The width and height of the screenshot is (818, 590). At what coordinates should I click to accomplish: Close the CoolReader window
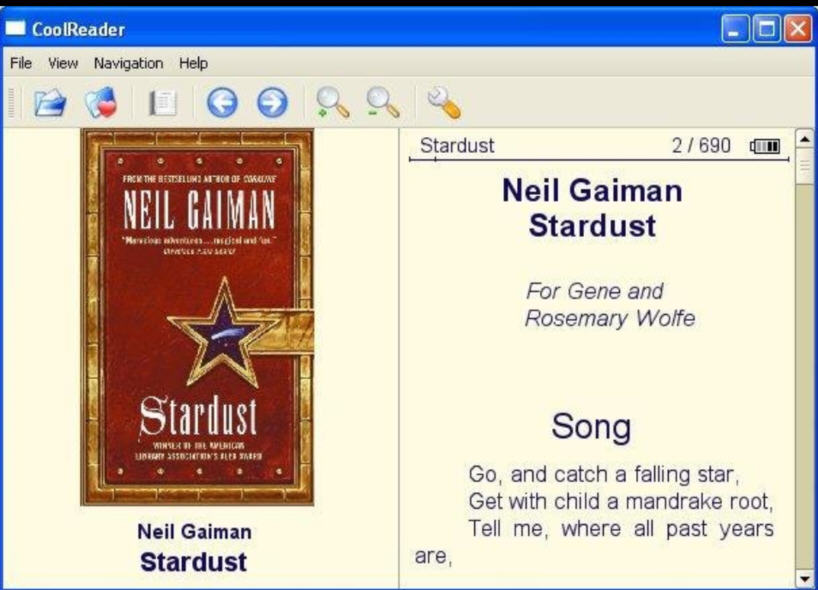(798, 29)
